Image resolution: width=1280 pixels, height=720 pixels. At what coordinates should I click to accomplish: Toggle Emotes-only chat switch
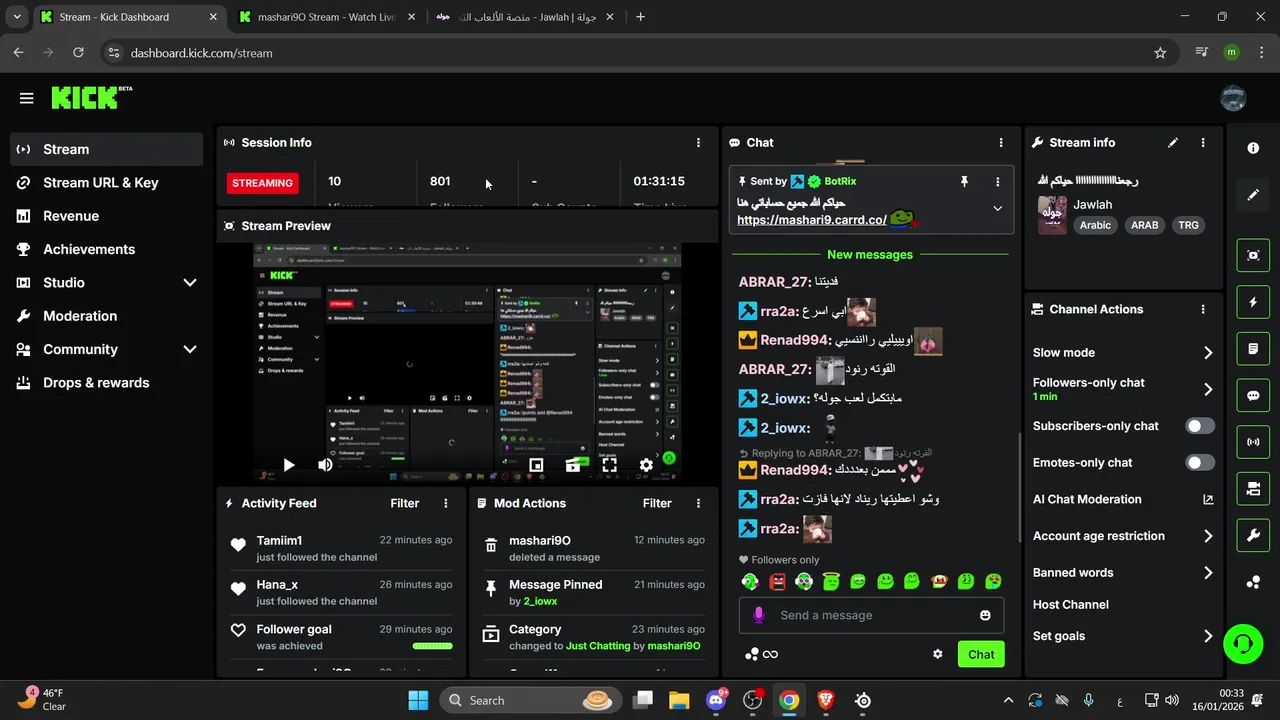coord(1200,462)
